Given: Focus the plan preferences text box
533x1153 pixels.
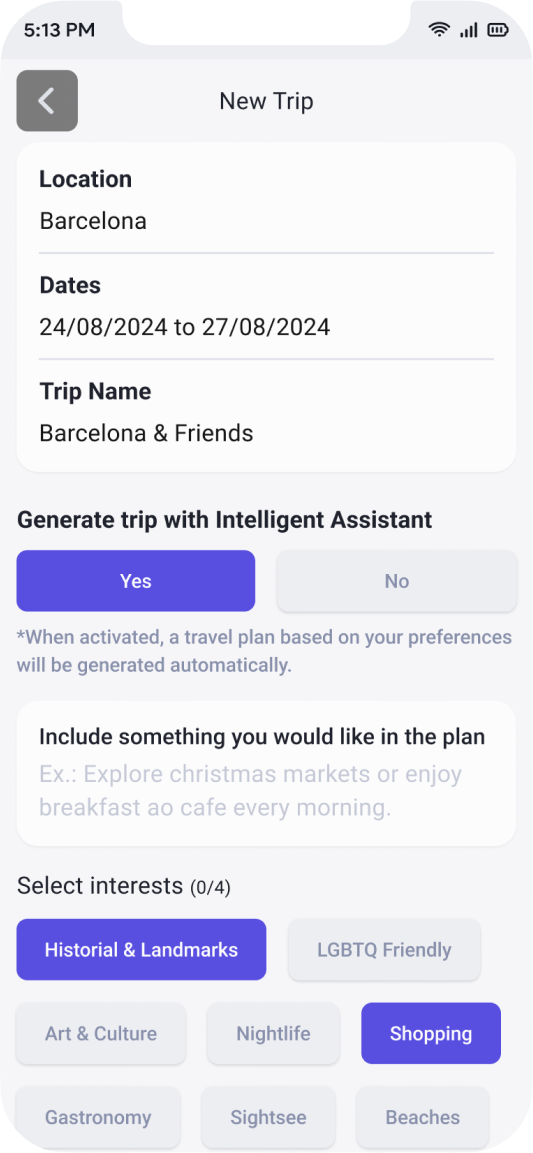Looking at the screenshot, I should click(266, 774).
